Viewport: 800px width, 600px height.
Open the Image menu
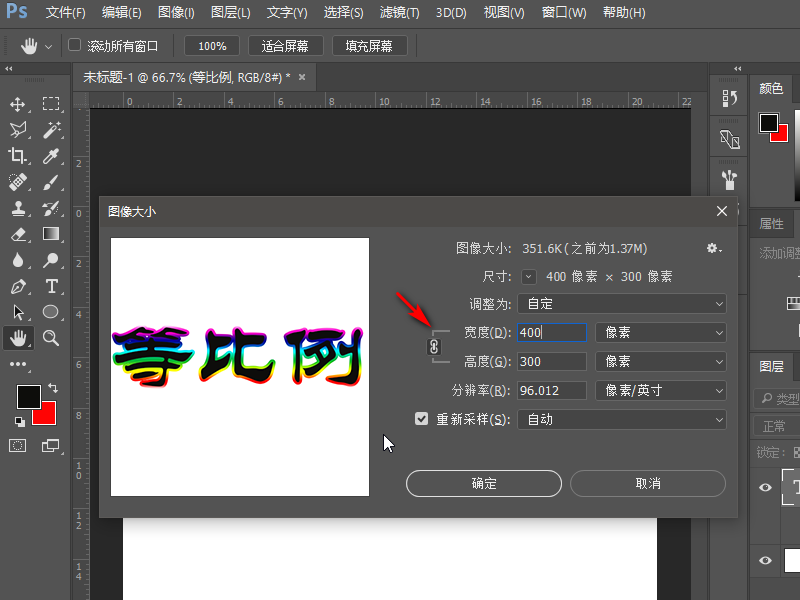[x=176, y=12]
